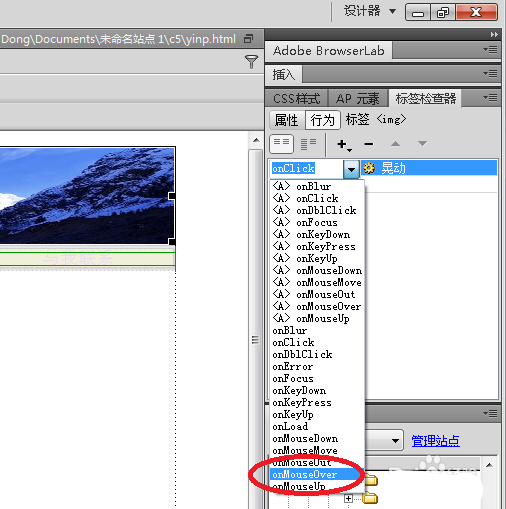Select the 行为 button

(322, 120)
